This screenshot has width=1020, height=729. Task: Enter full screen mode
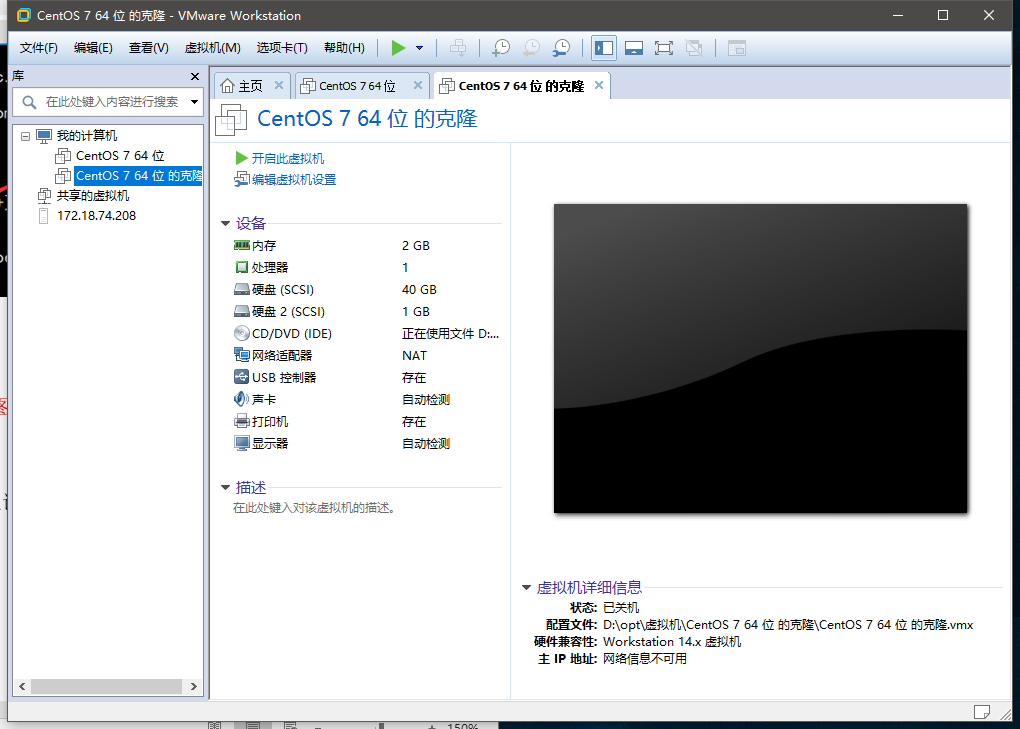(x=664, y=47)
